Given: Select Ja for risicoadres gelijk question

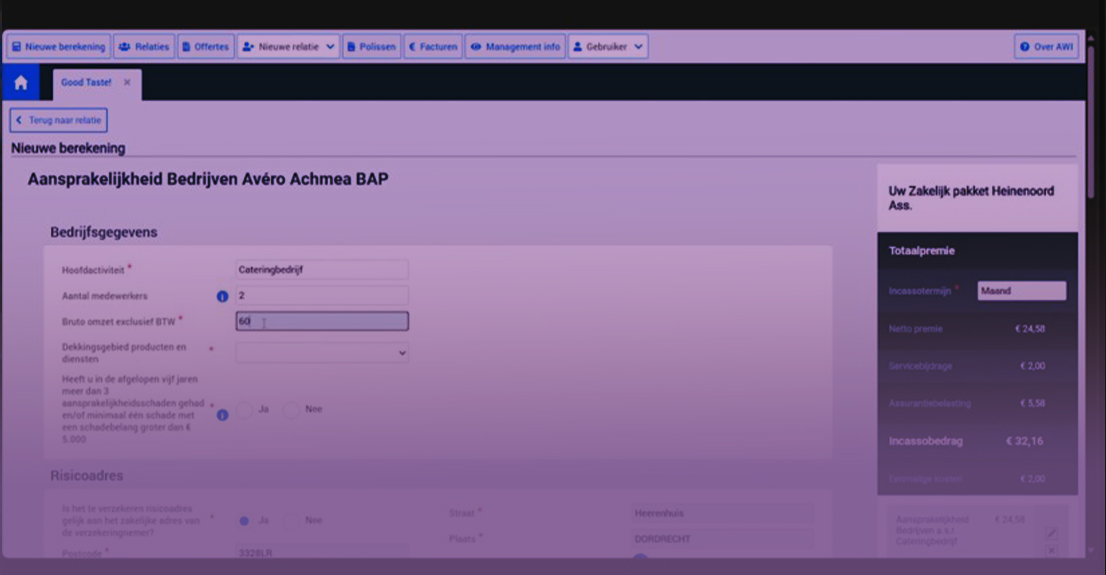Looking at the screenshot, I should tap(244, 521).
